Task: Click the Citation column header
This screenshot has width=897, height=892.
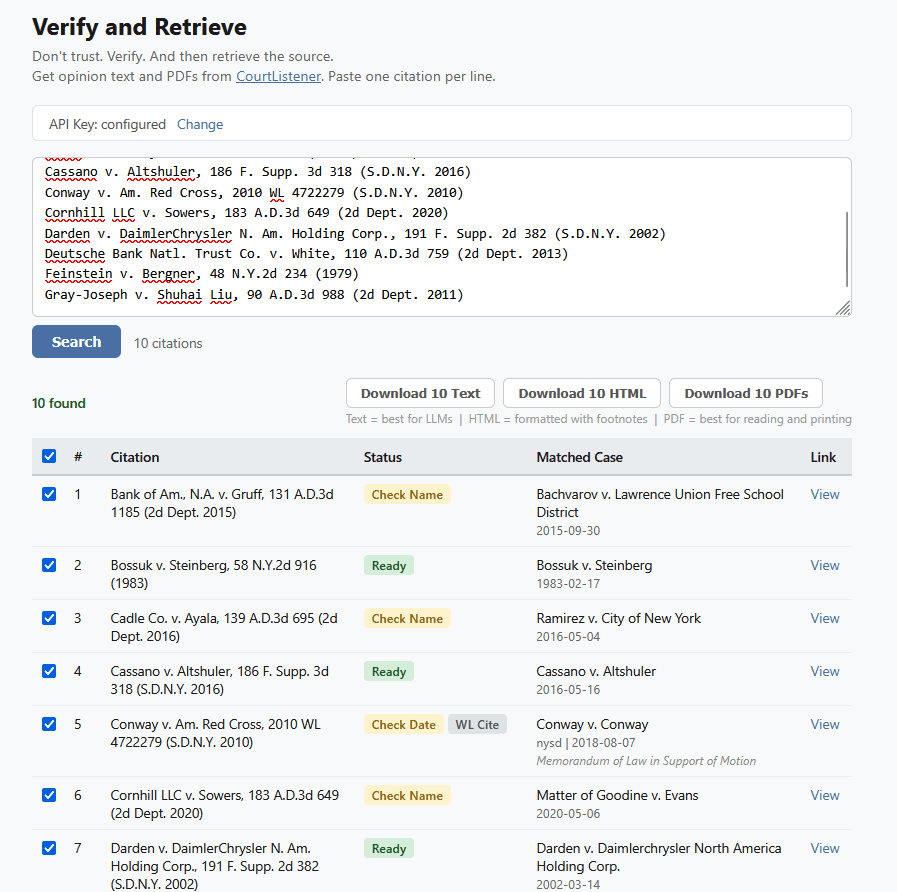Action: 135,457
